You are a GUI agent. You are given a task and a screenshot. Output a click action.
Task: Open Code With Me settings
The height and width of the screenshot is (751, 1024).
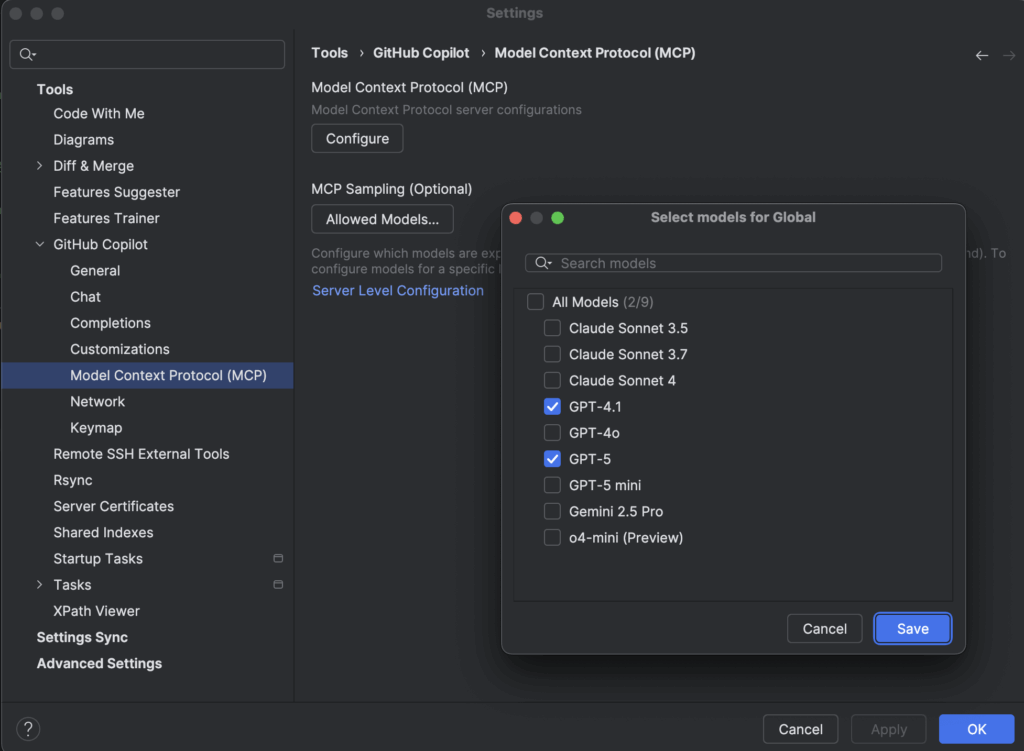(x=99, y=114)
